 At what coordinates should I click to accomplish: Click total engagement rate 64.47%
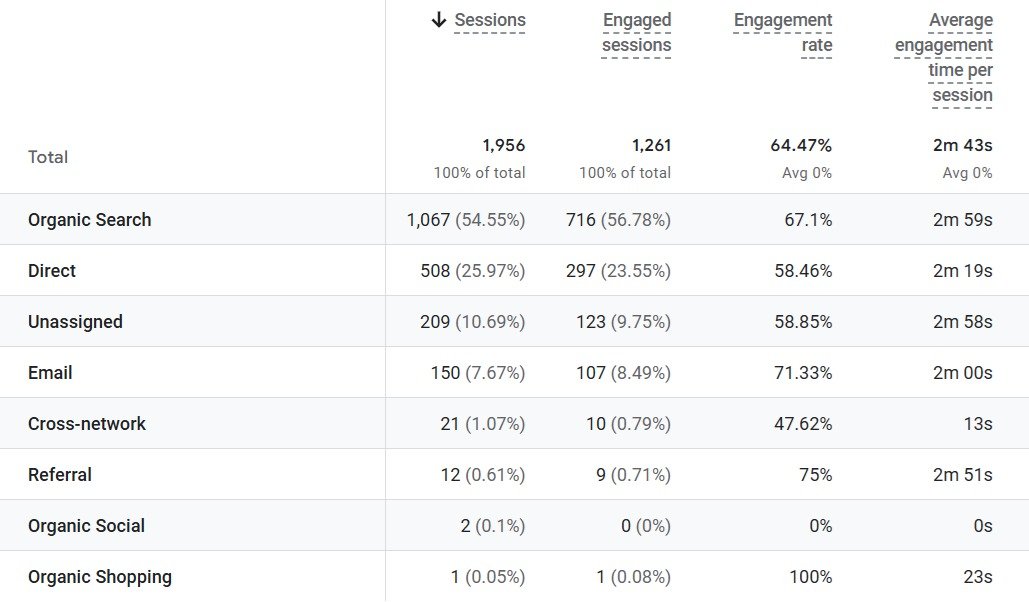click(x=801, y=146)
